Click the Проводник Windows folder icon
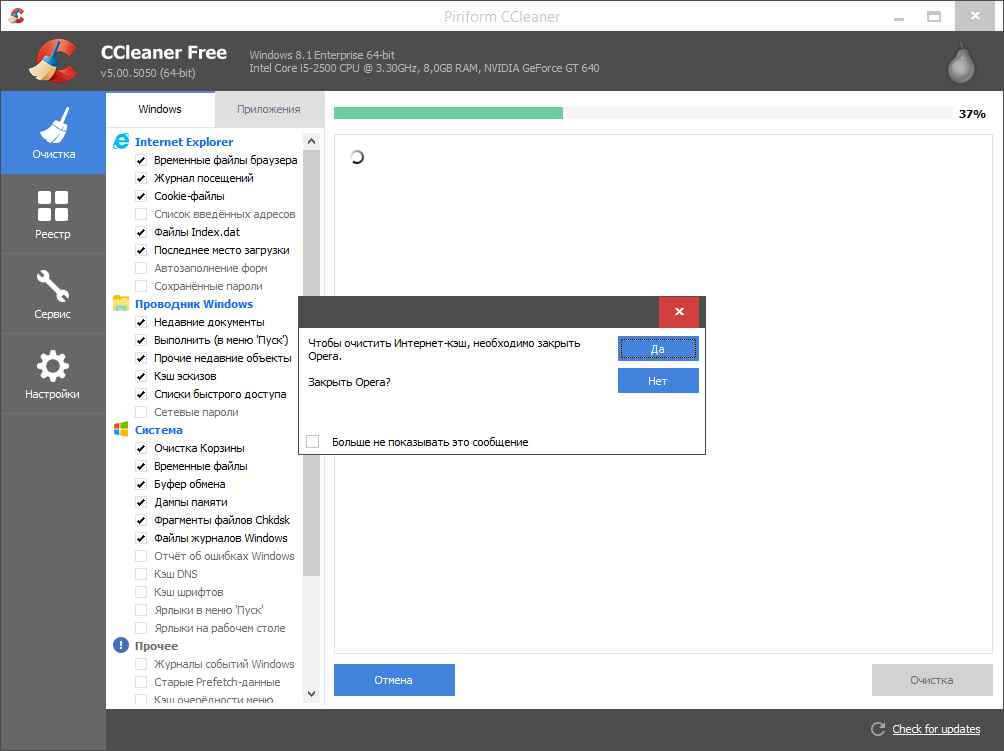Image resolution: width=1004 pixels, height=751 pixels. 121,304
